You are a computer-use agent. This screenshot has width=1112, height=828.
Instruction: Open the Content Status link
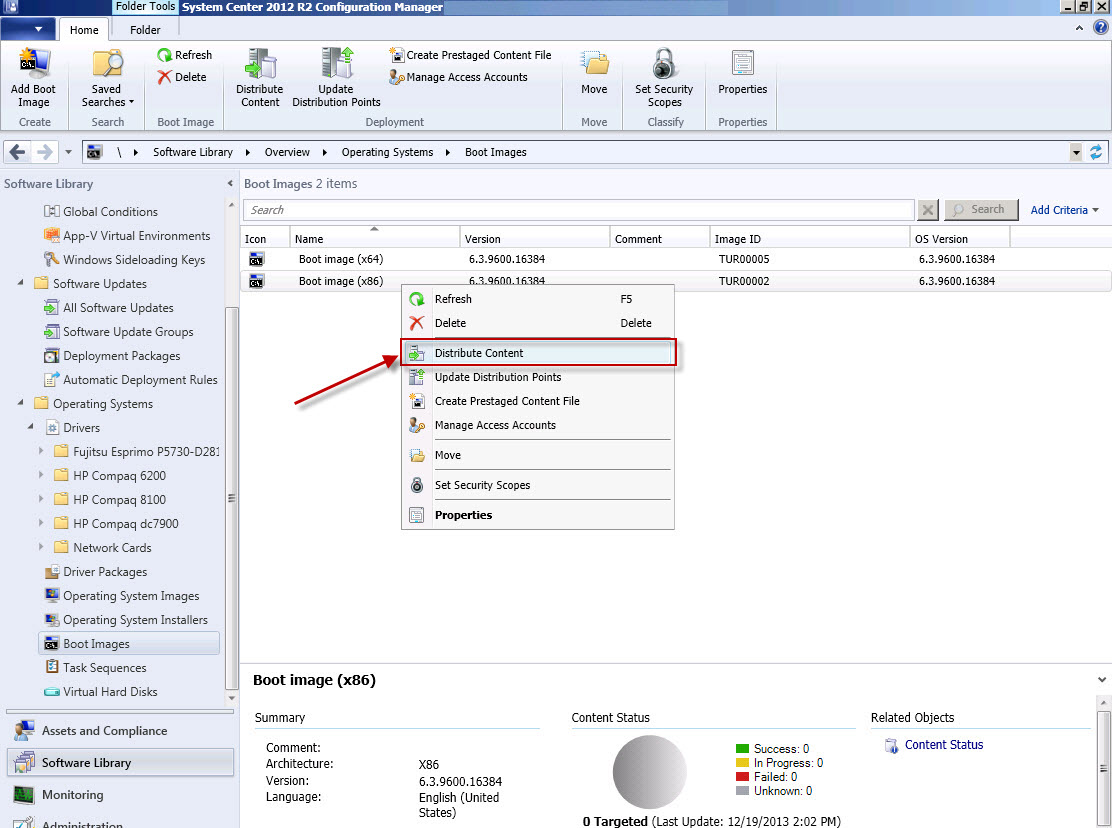click(943, 745)
